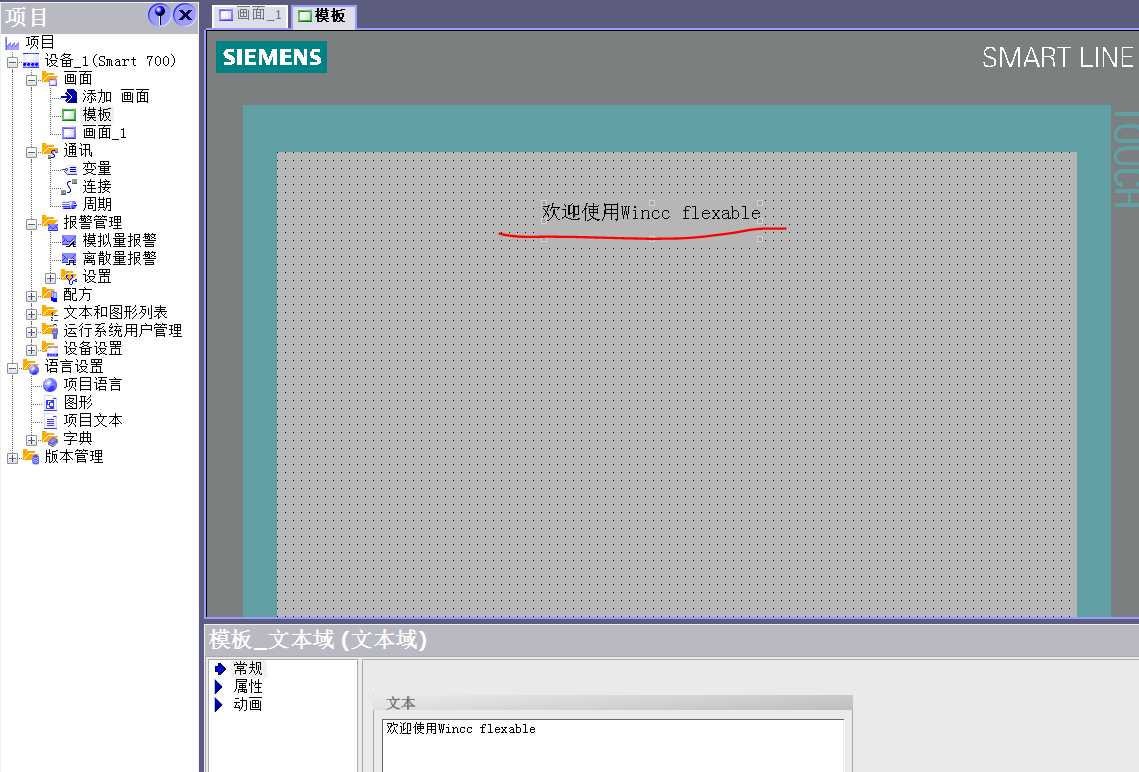Expand the 运行系统用户管理 folder
This screenshot has width=1139, height=772.
(31, 332)
